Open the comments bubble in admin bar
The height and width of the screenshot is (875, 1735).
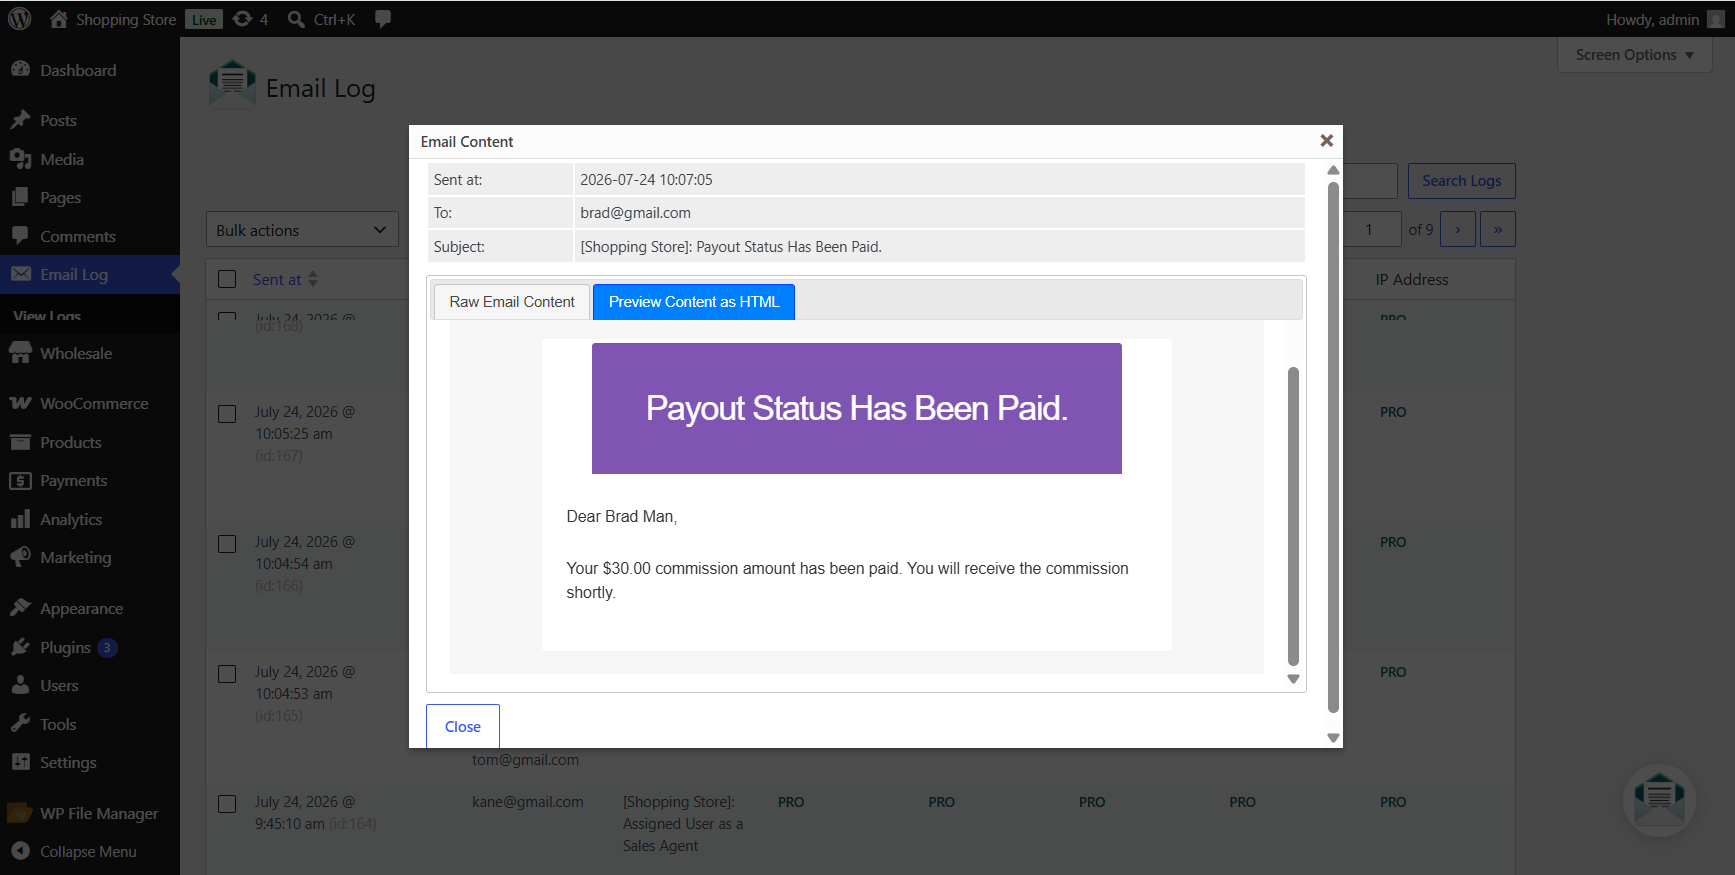click(x=383, y=19)
